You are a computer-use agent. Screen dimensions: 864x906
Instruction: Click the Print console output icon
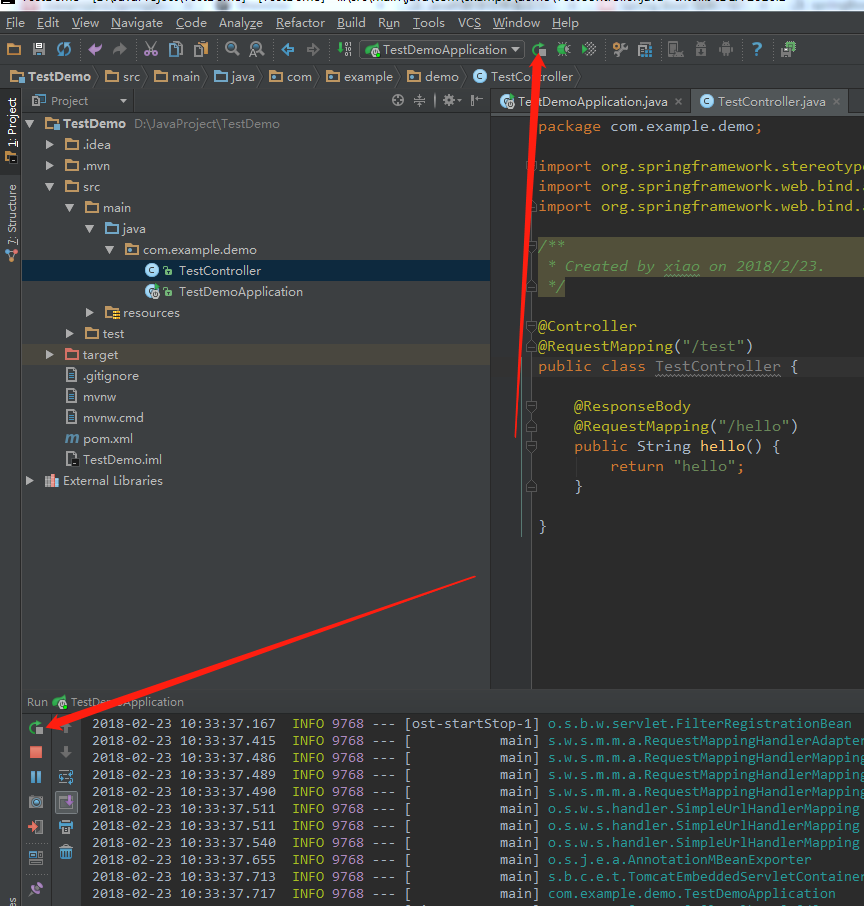tap(66, 827)
